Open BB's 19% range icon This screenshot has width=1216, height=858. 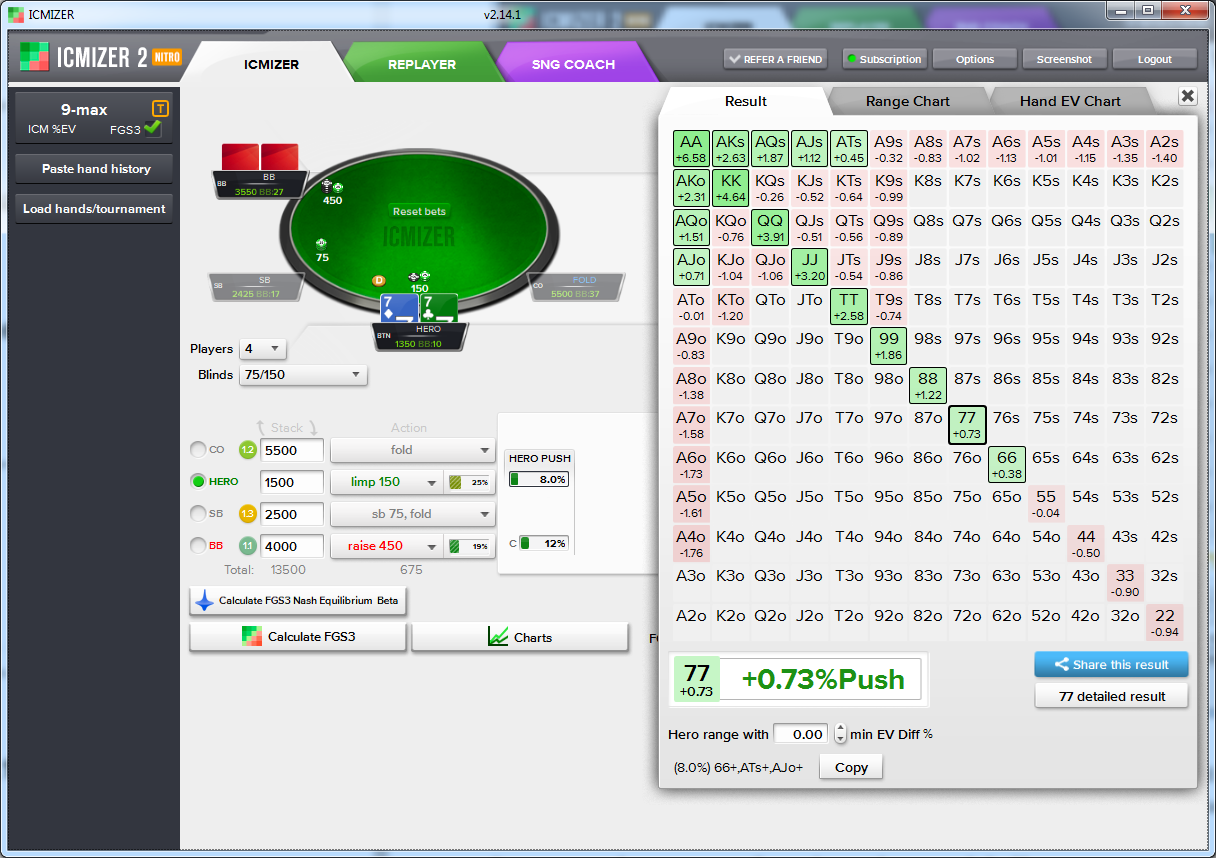470,546
